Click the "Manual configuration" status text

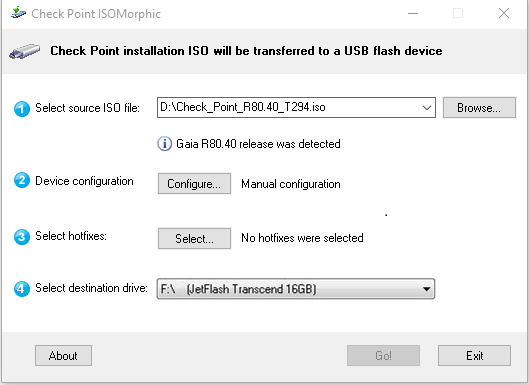[x=291, y=184]
